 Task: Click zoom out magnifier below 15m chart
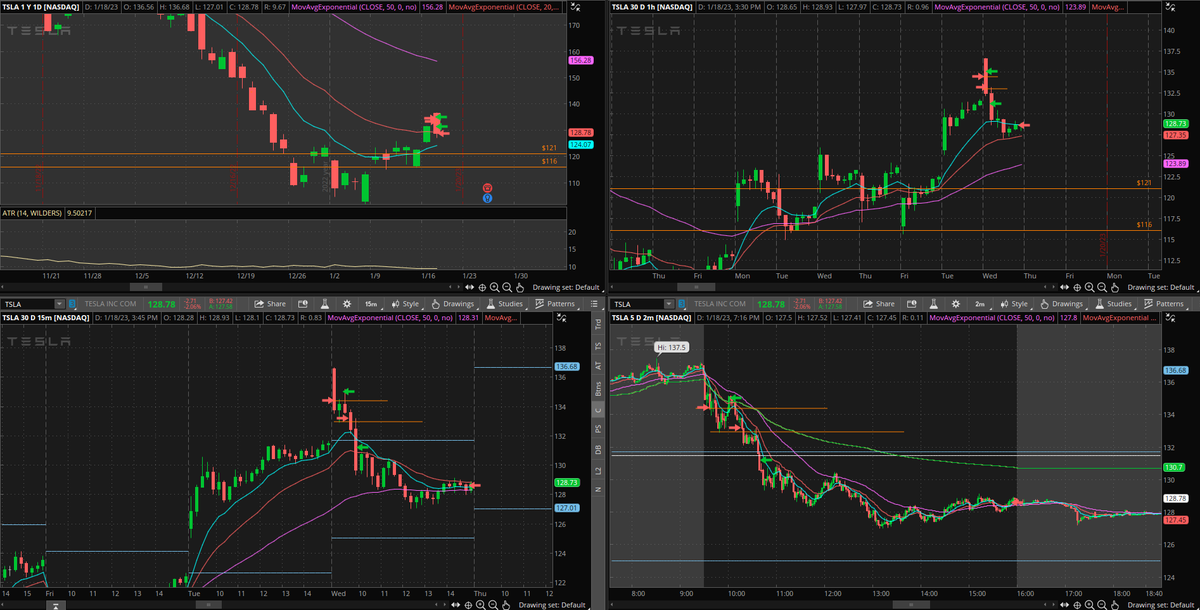tap(493, 604)
